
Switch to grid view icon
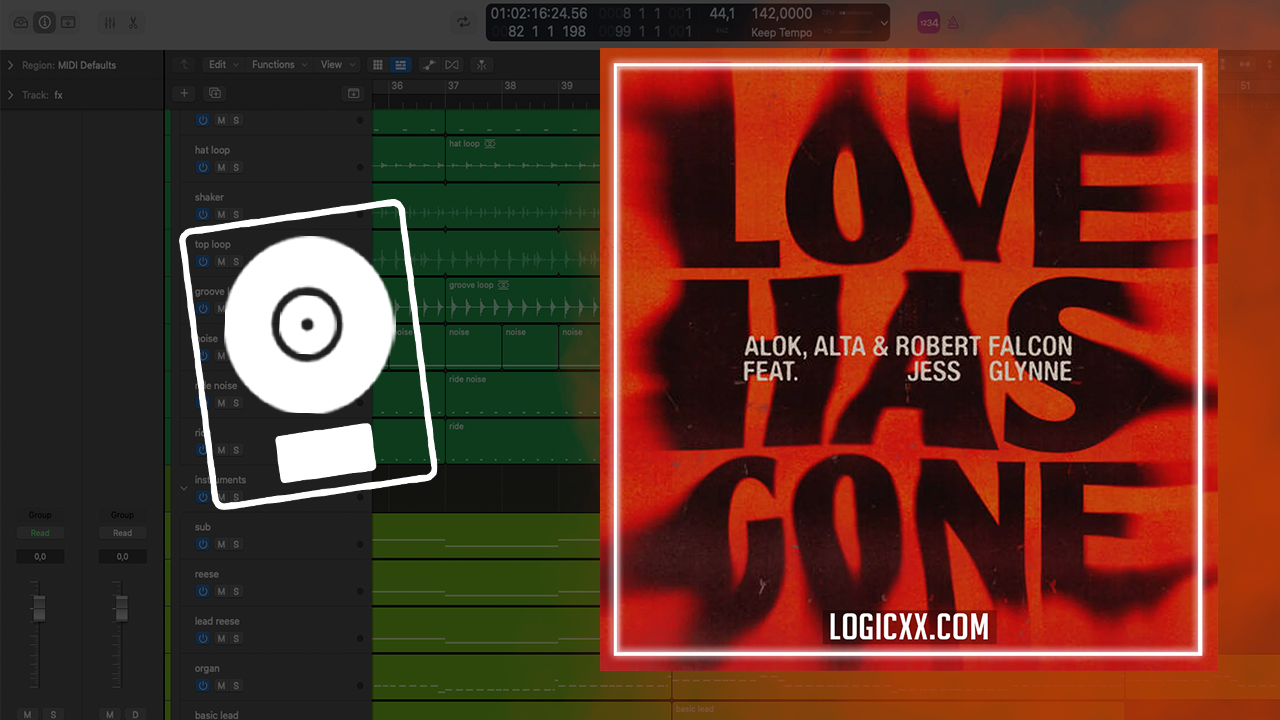[378, 65]
